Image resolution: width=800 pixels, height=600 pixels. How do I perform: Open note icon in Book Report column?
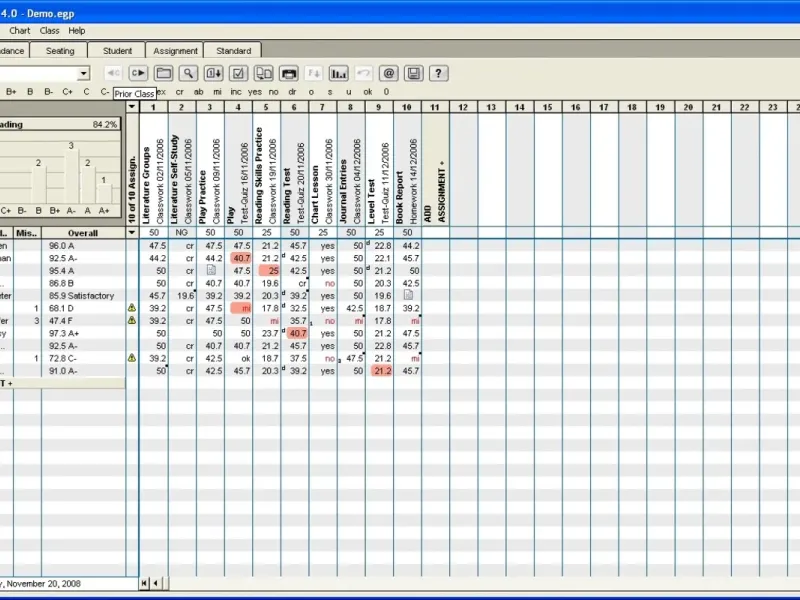tap(408, 295)
